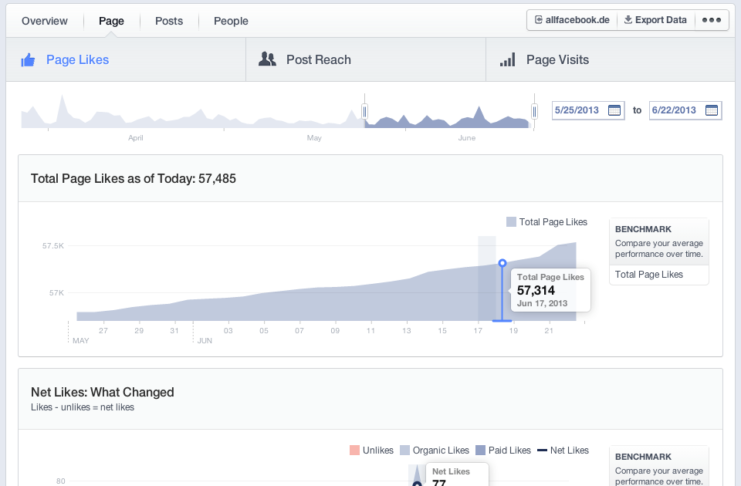Click the Page Visits bar chart icon
The image size is (741, 486).
click(x=508, y=60)
